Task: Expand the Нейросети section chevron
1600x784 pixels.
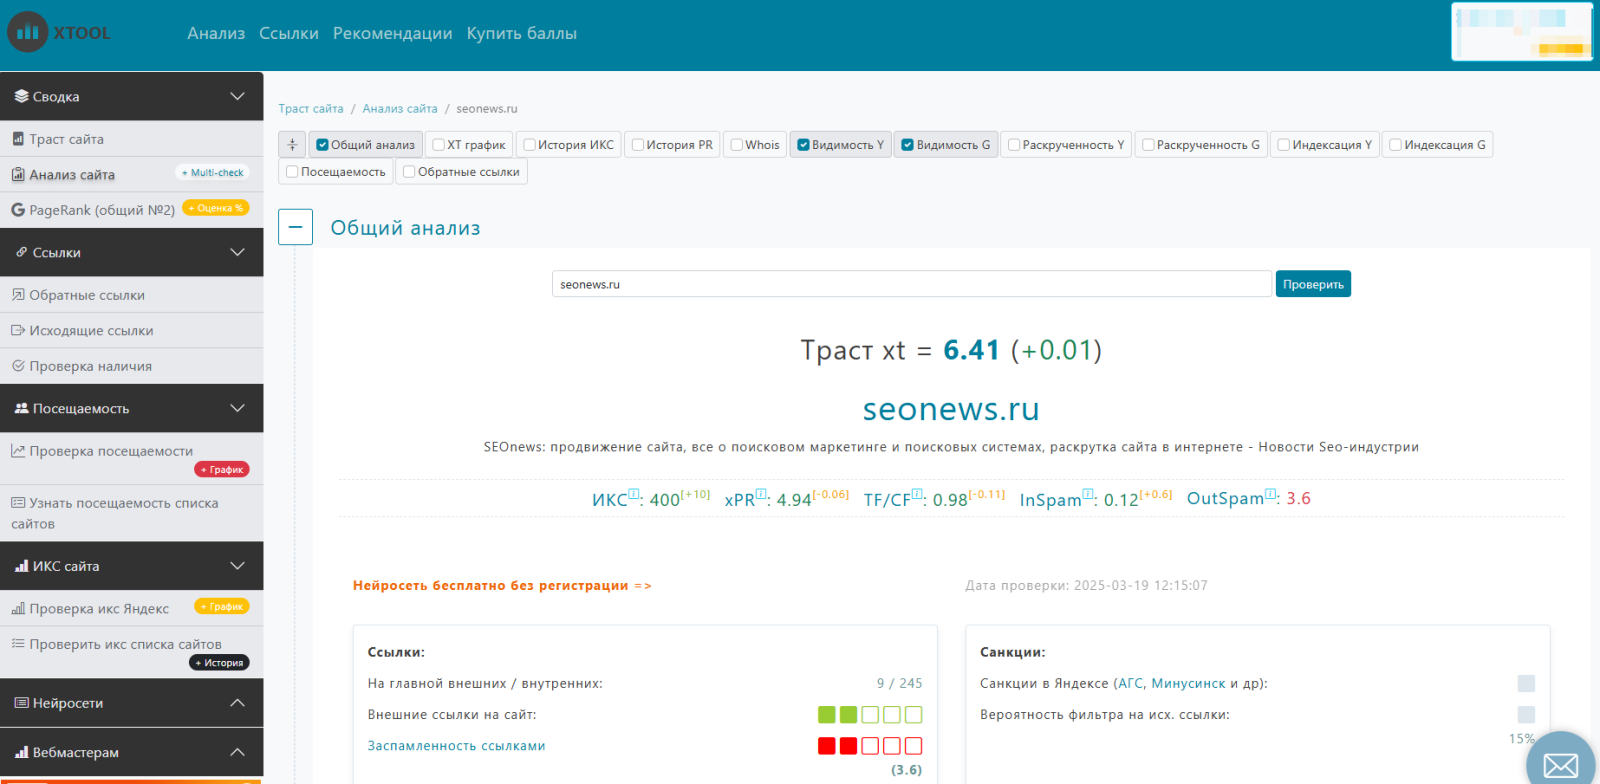Action: point(237,703)
